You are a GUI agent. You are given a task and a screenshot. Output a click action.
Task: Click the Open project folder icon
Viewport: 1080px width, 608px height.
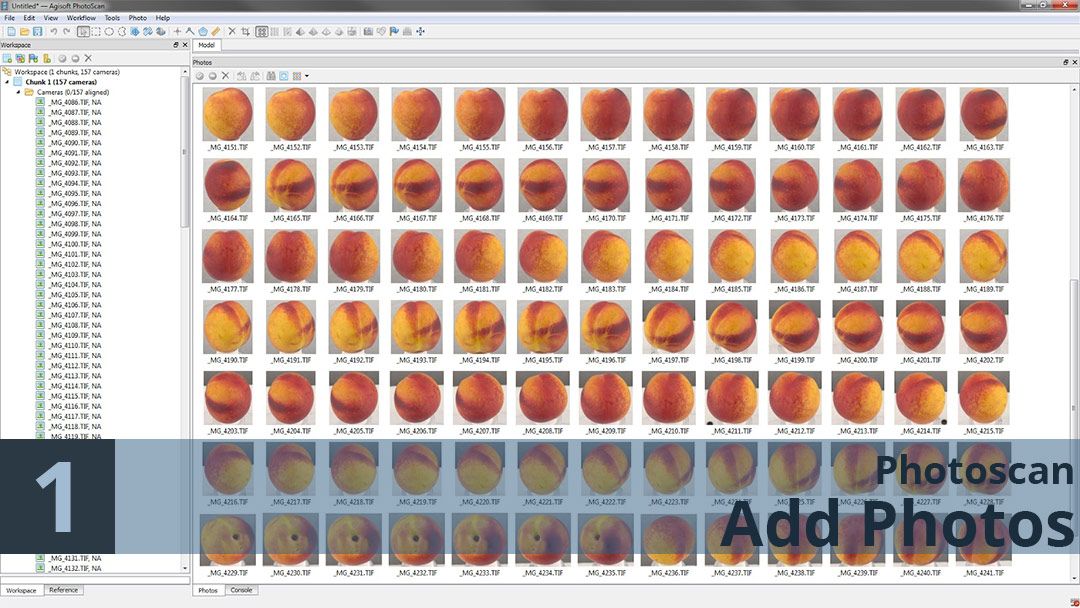[x=24, y=32]
